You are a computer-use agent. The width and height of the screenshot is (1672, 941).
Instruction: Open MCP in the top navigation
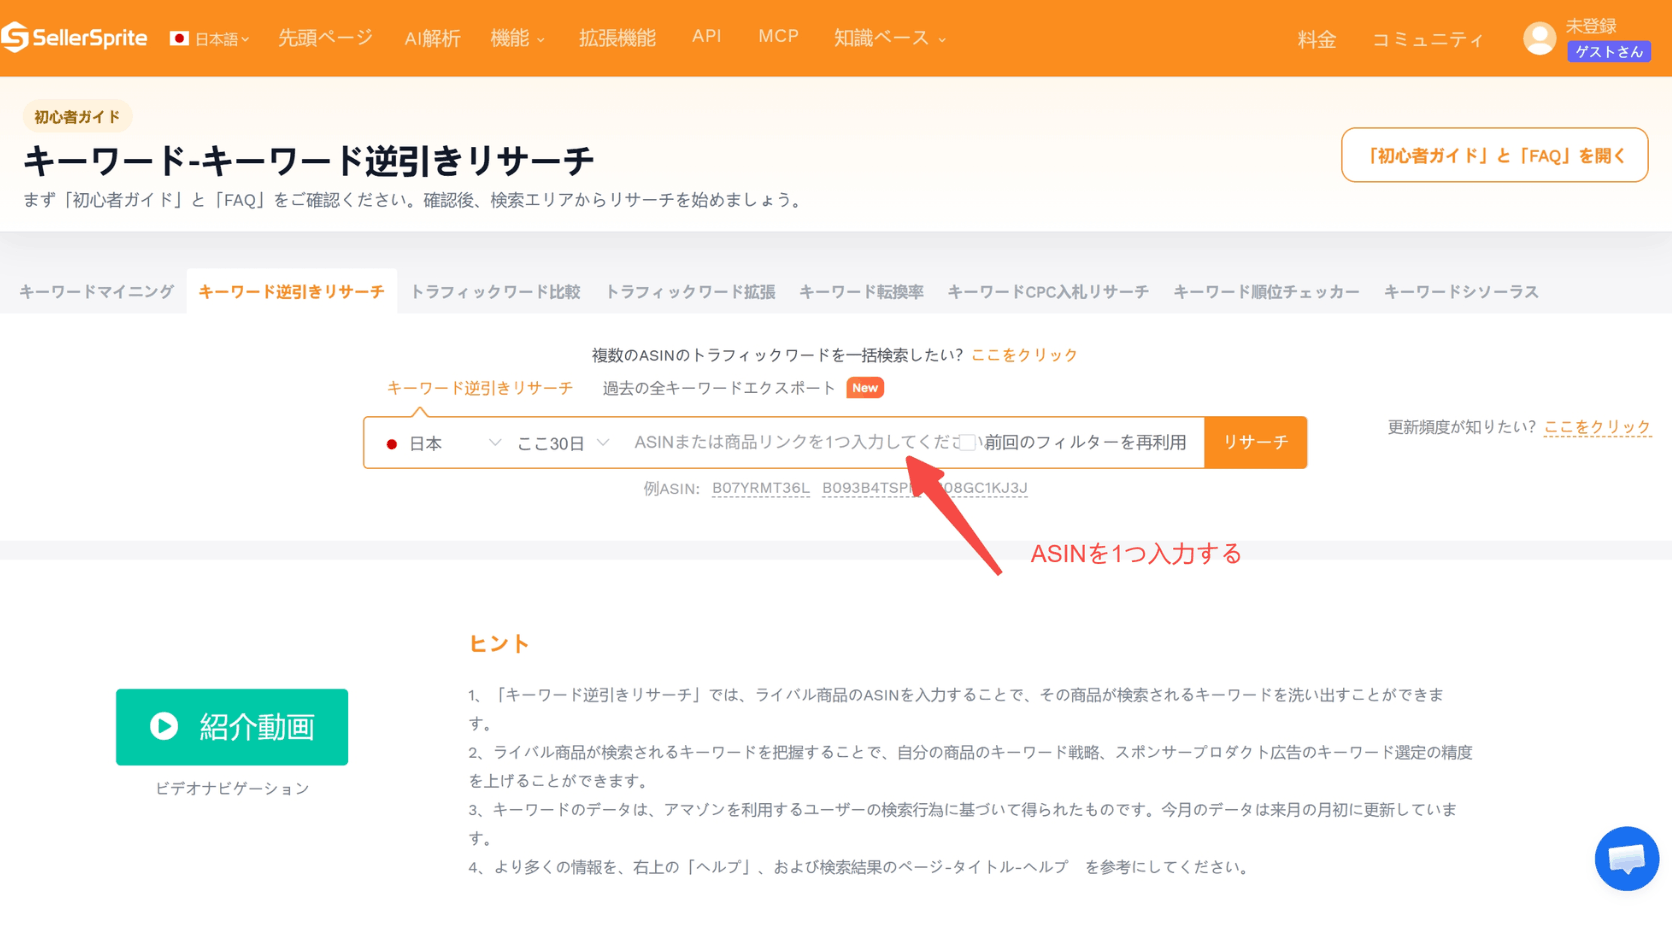point(778,36)
